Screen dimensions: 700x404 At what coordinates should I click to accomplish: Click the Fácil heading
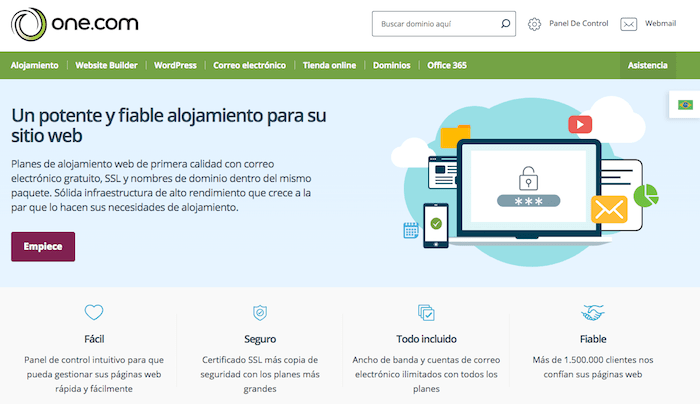click(x=94, y=339)
